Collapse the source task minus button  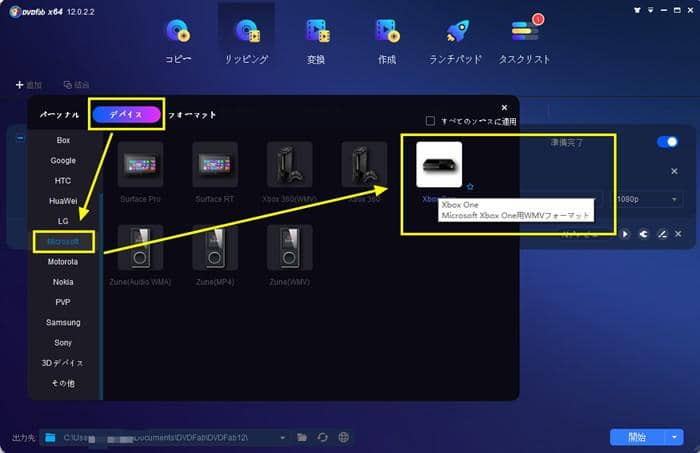pos(20,138)
